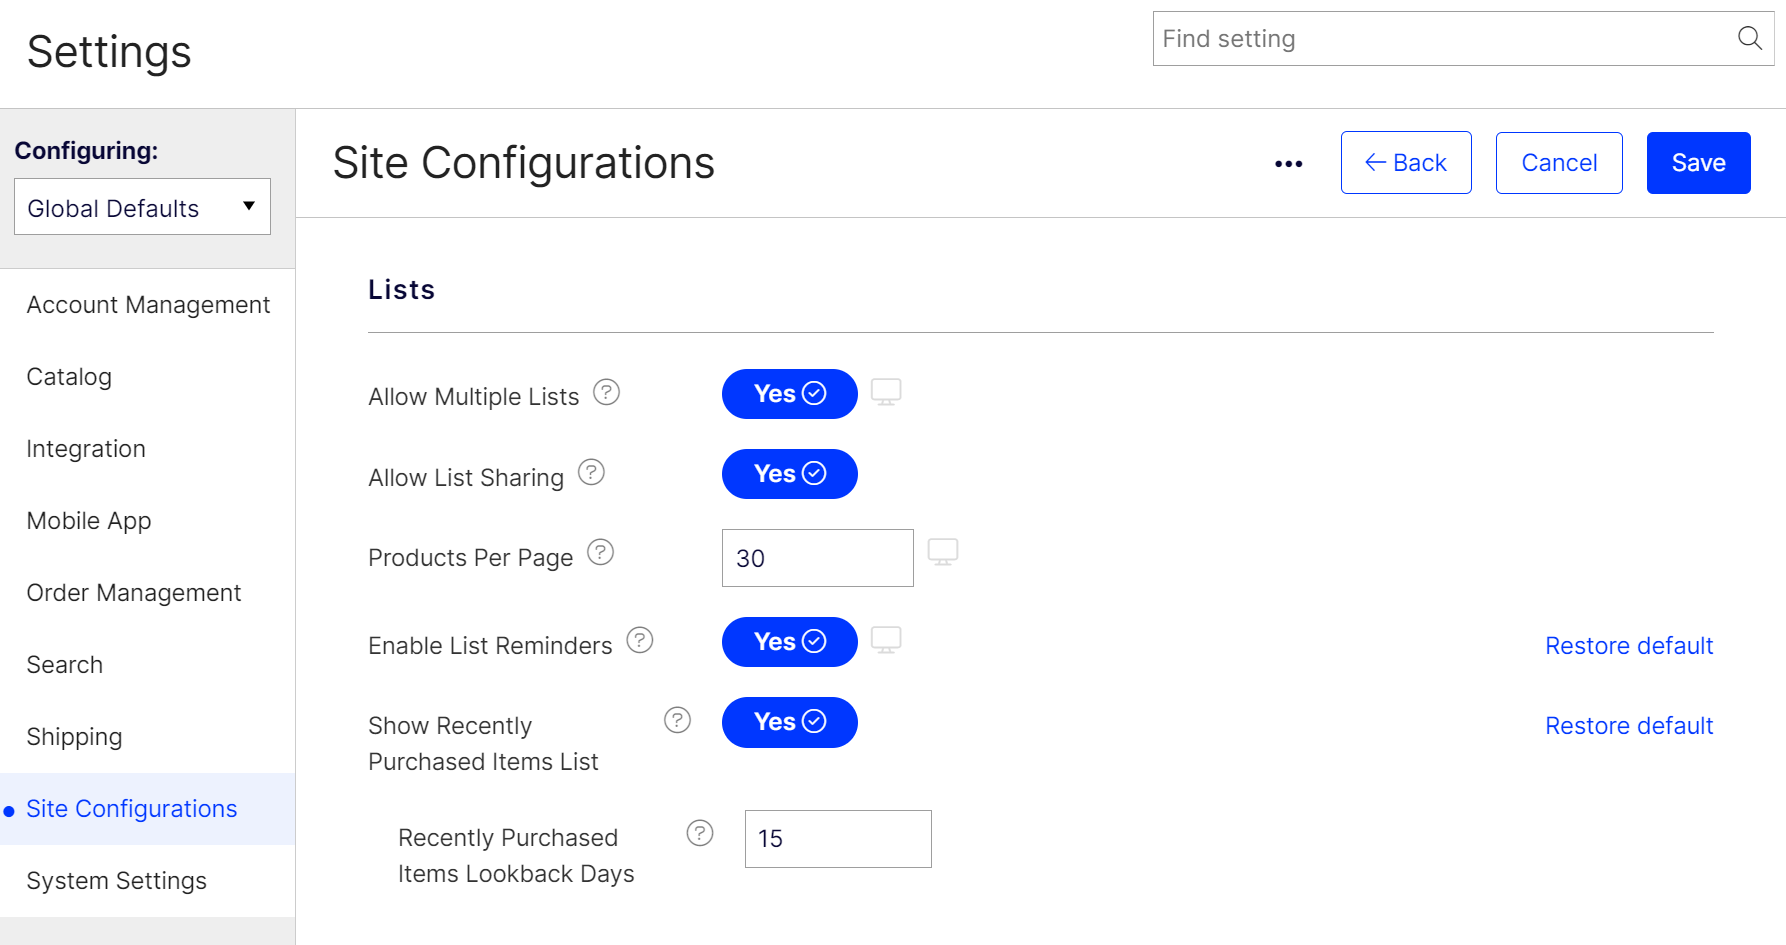Restore default for Enable List Reminders
The image size is (1786, 945).
[x=1629, y=646]
